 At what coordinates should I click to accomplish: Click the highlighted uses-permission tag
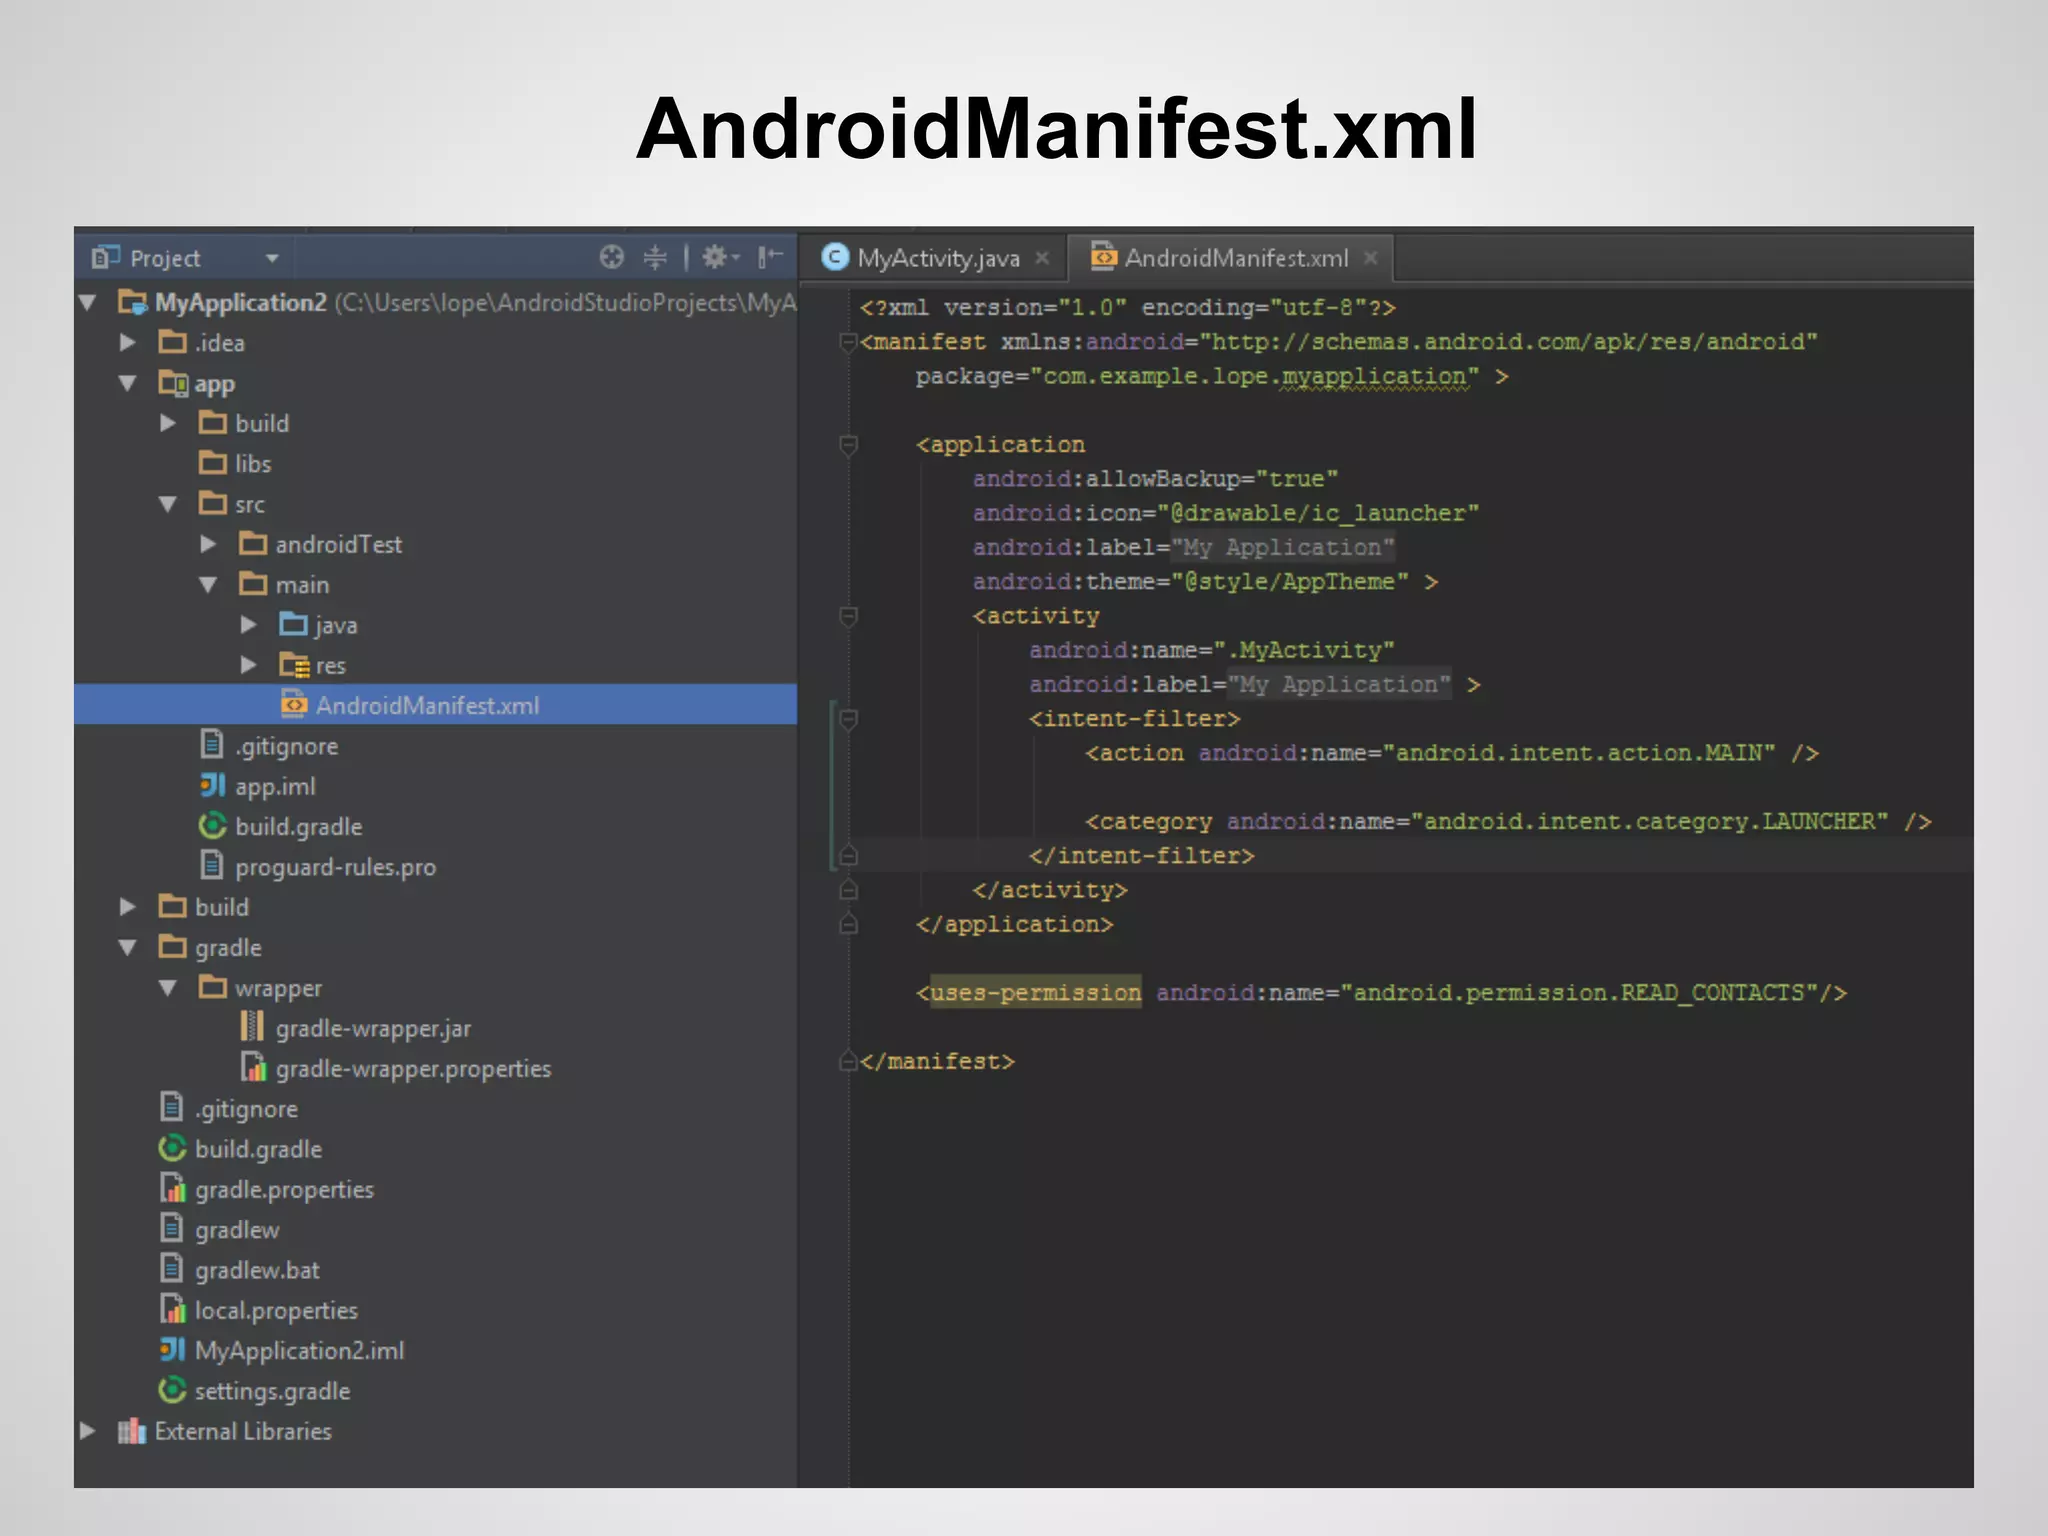pyautogui.click(x=1036, y=992)
